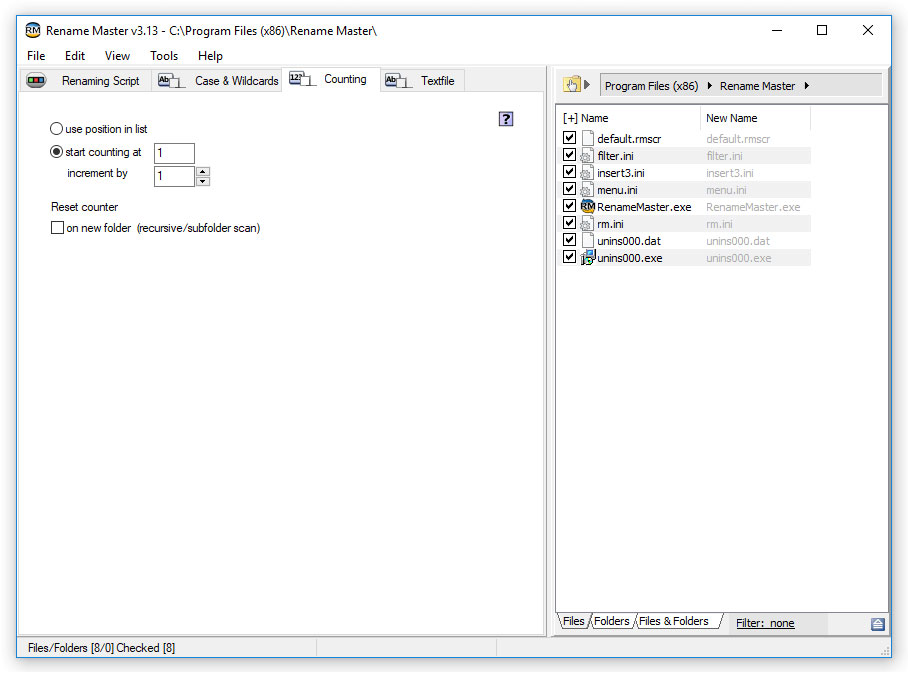
Task: Click the Renaming Script traffic-light icon
Action: [x=36, y=81]
